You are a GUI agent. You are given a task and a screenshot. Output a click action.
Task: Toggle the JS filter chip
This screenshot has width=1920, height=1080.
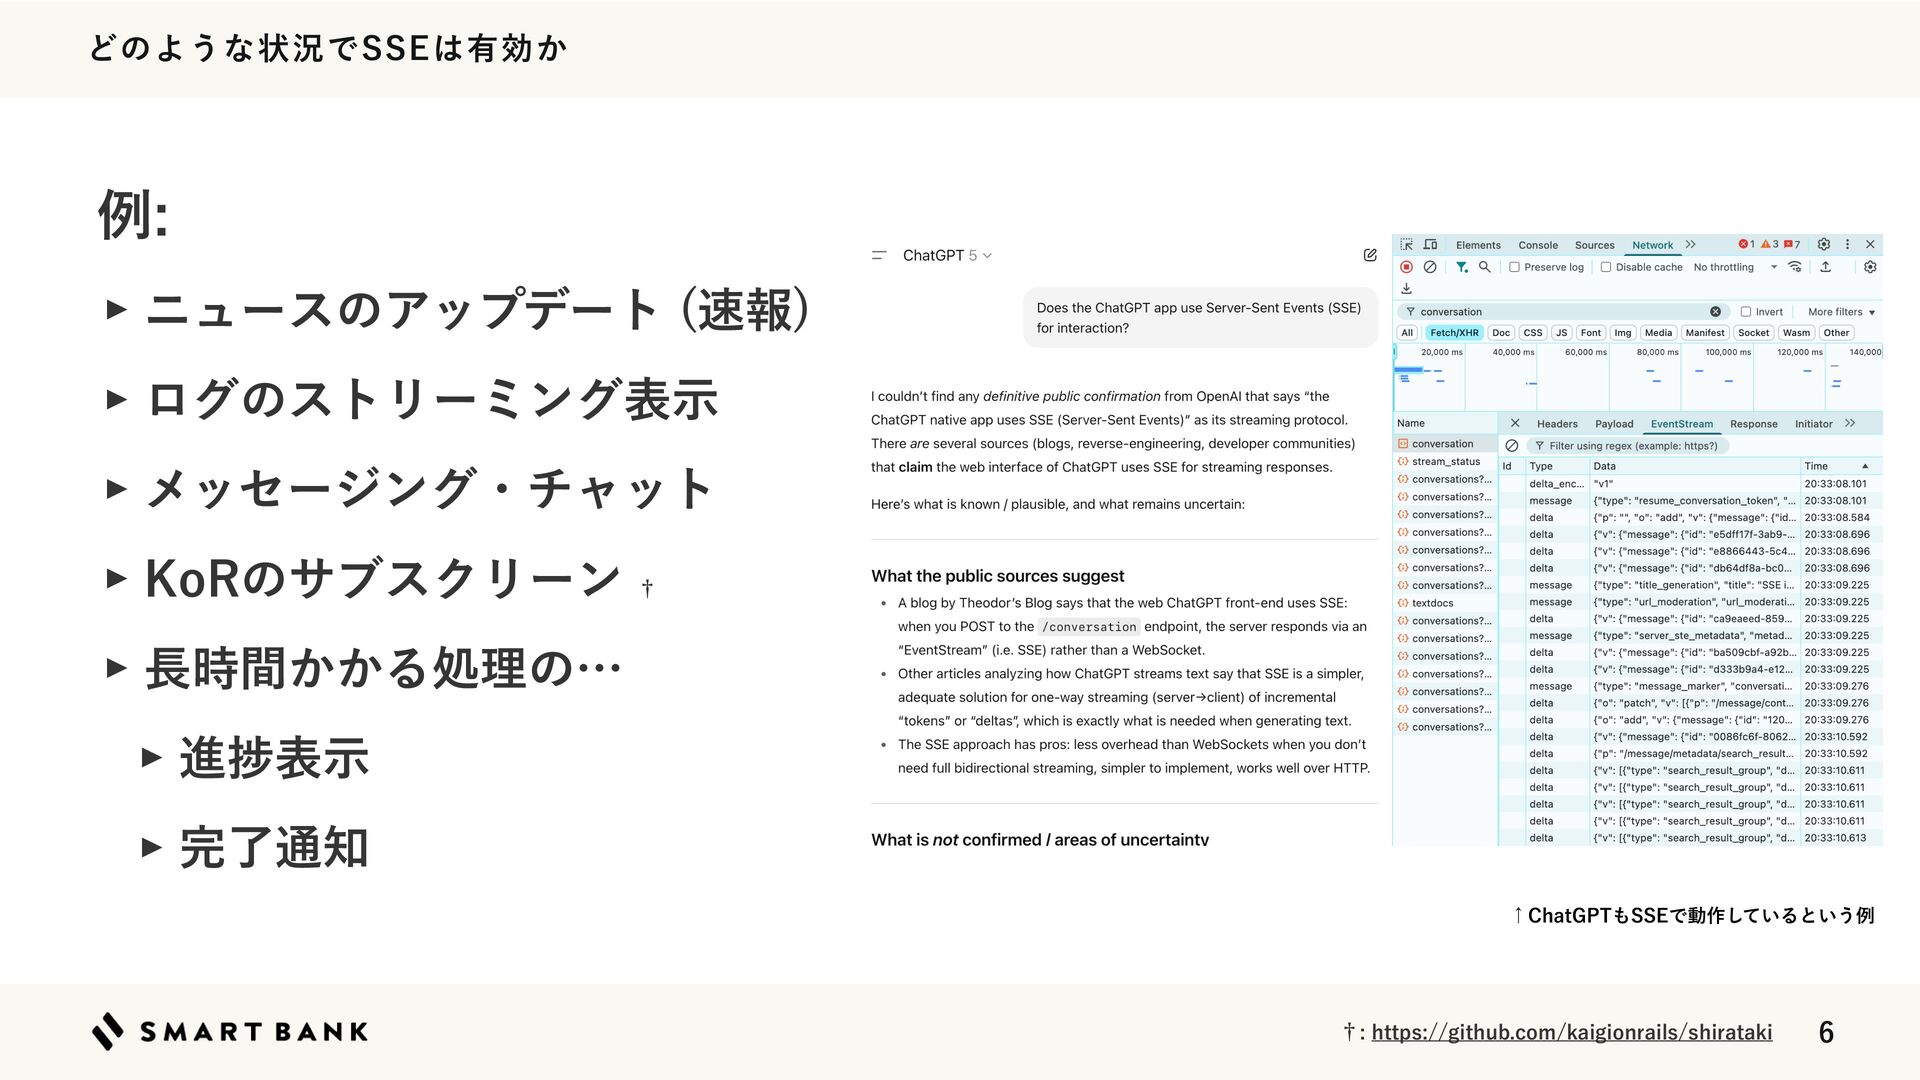[x=1561, y=333]
